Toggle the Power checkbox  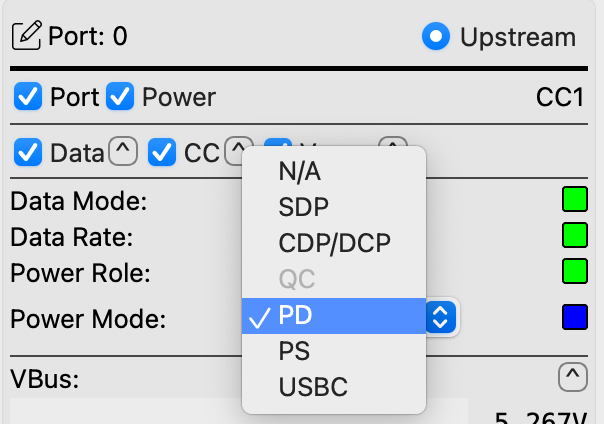121,97
